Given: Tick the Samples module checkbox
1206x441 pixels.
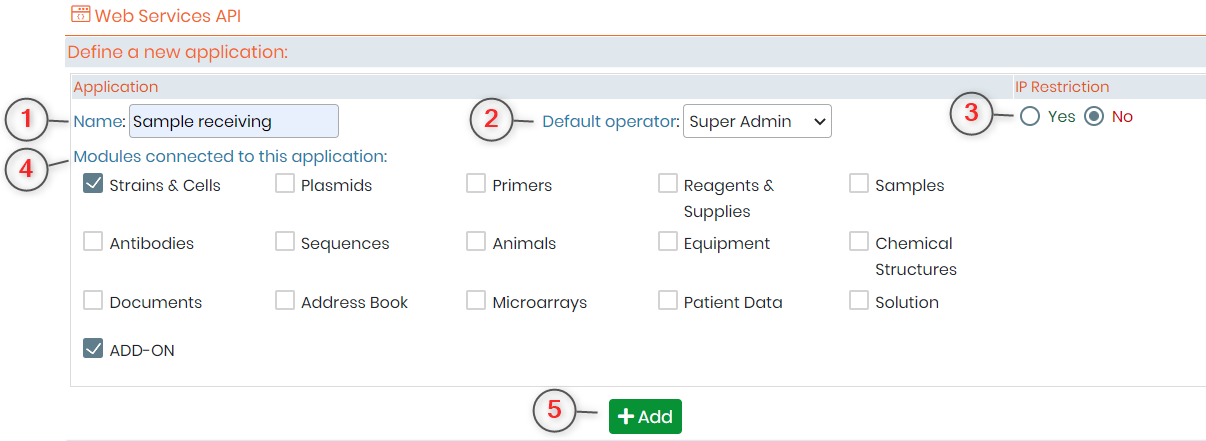Looking at the screenshot, I should click(x=859, y=184).
